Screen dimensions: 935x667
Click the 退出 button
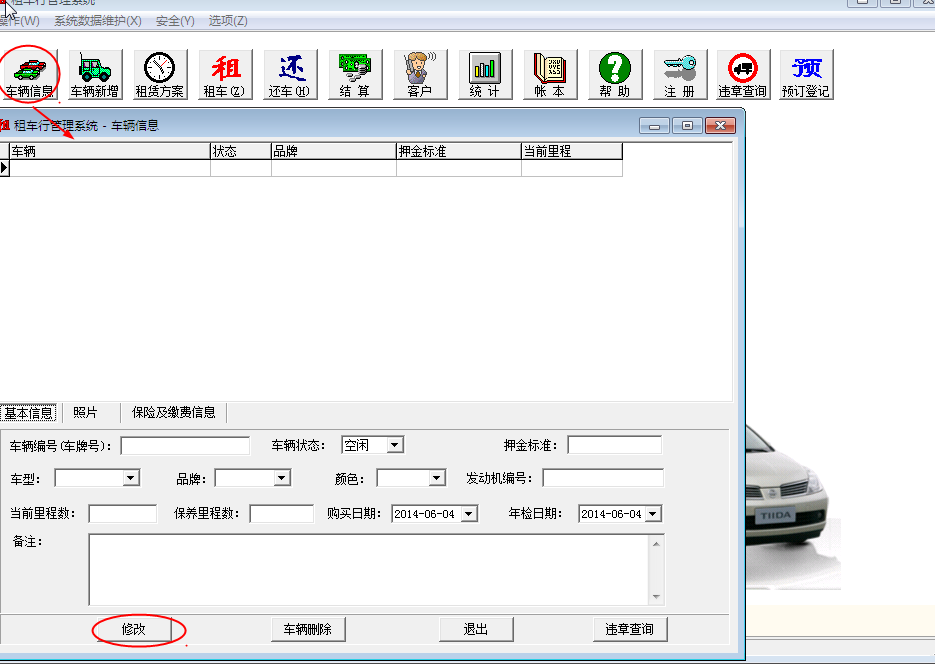coord(476,629)
